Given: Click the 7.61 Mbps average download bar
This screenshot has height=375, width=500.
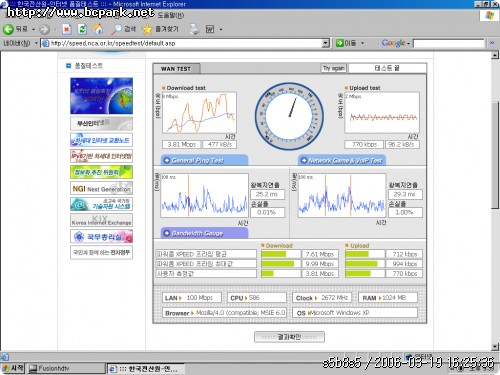Looking at the screenshot, I should click(x=281, y=254).
